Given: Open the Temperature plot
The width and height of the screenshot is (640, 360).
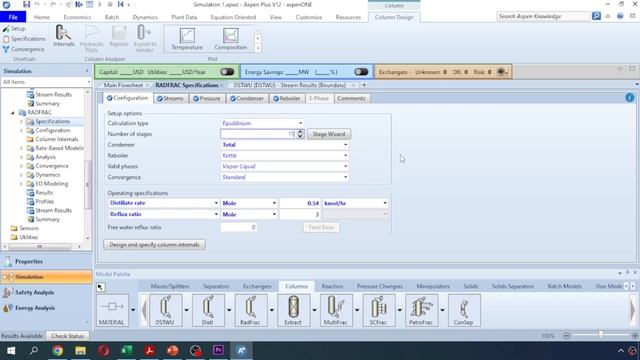Looking at the screenshot, I should click(187, 39).
